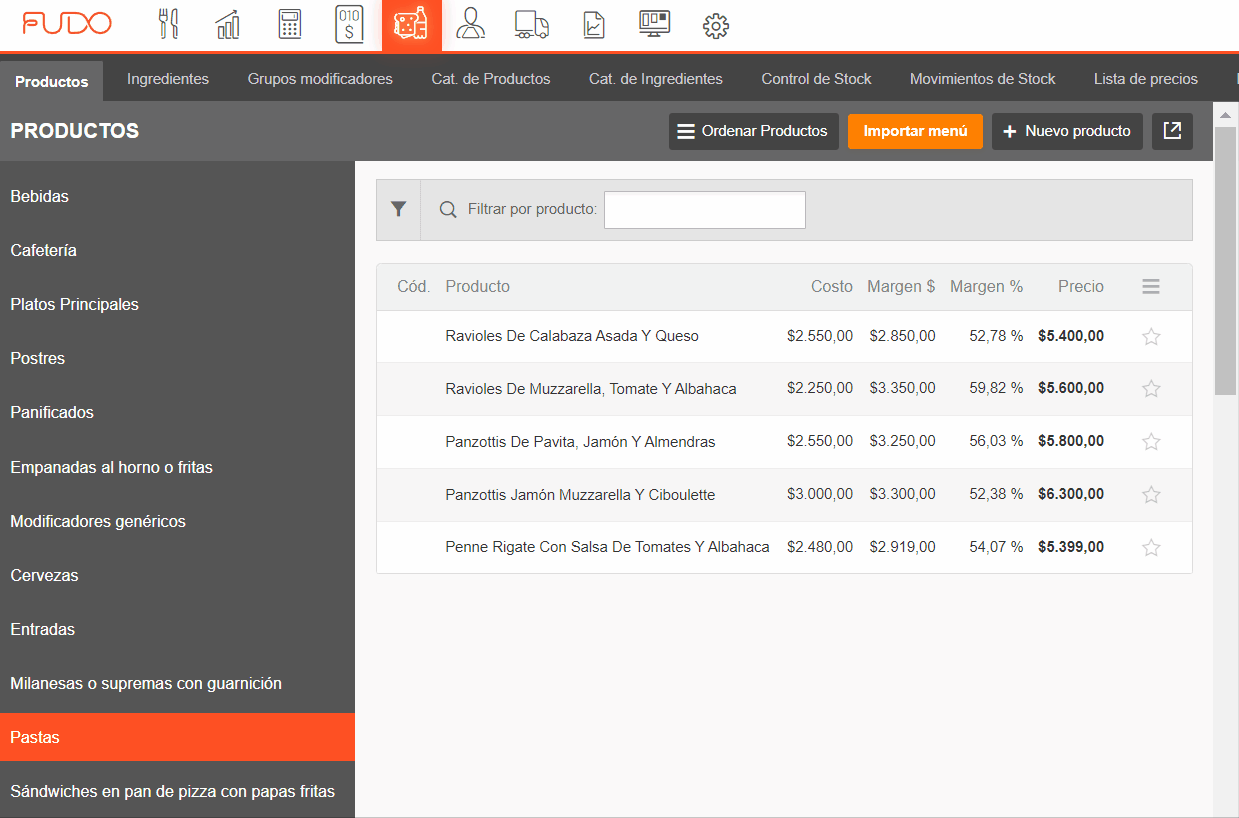Click the Importar menú button
Viewport: 1239px width, 818px height.
tap(916, 131)
